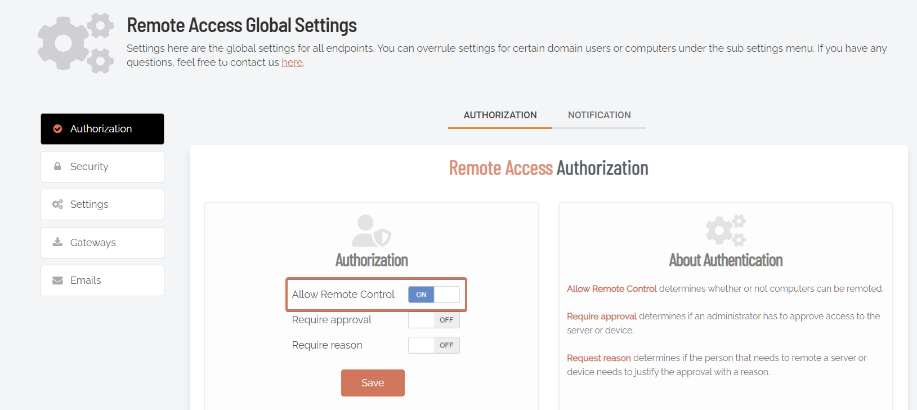The width and height of the screenshot is (917, 410).
Task: Open the Gateways sidebar section
Action: point(102,242)
